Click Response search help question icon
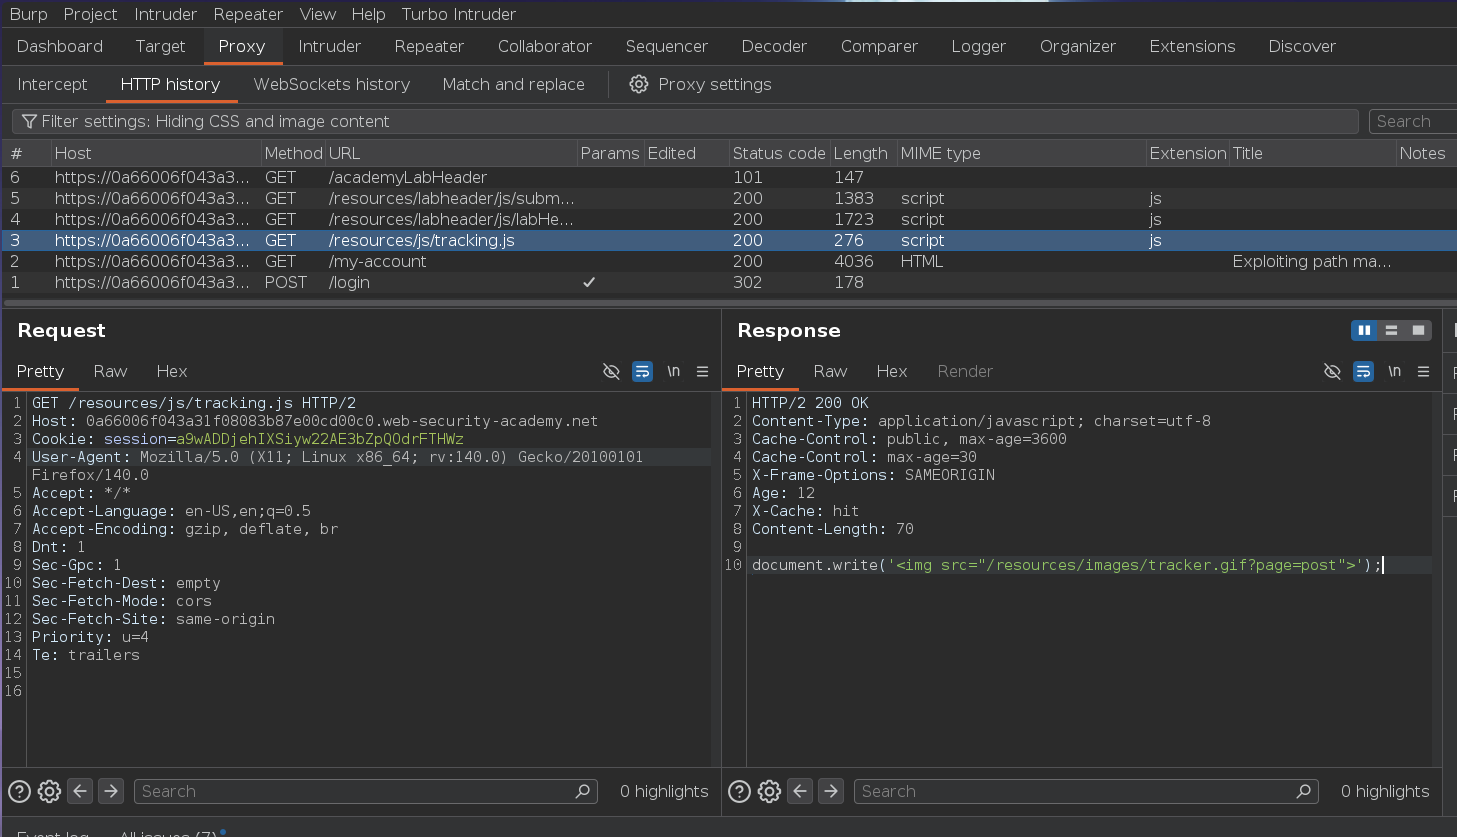The width and height of the screenshot is (1457, 837). pos(739,791)
